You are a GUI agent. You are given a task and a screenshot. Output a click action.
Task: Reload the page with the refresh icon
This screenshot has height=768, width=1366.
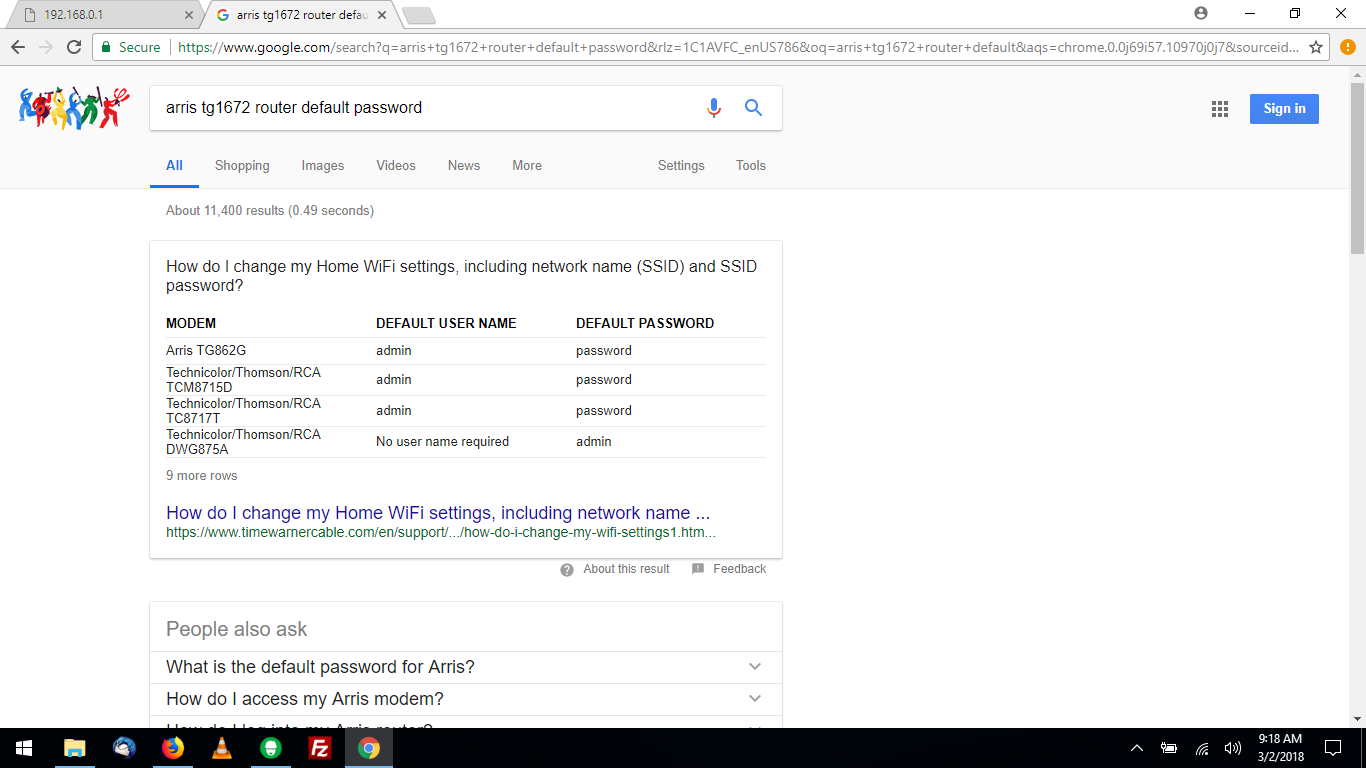pyautogui.click(x=74, y=47)
